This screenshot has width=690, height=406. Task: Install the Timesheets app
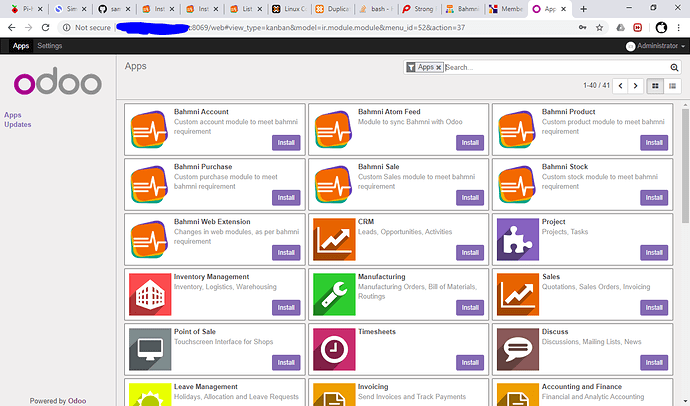tap(470, 362)
